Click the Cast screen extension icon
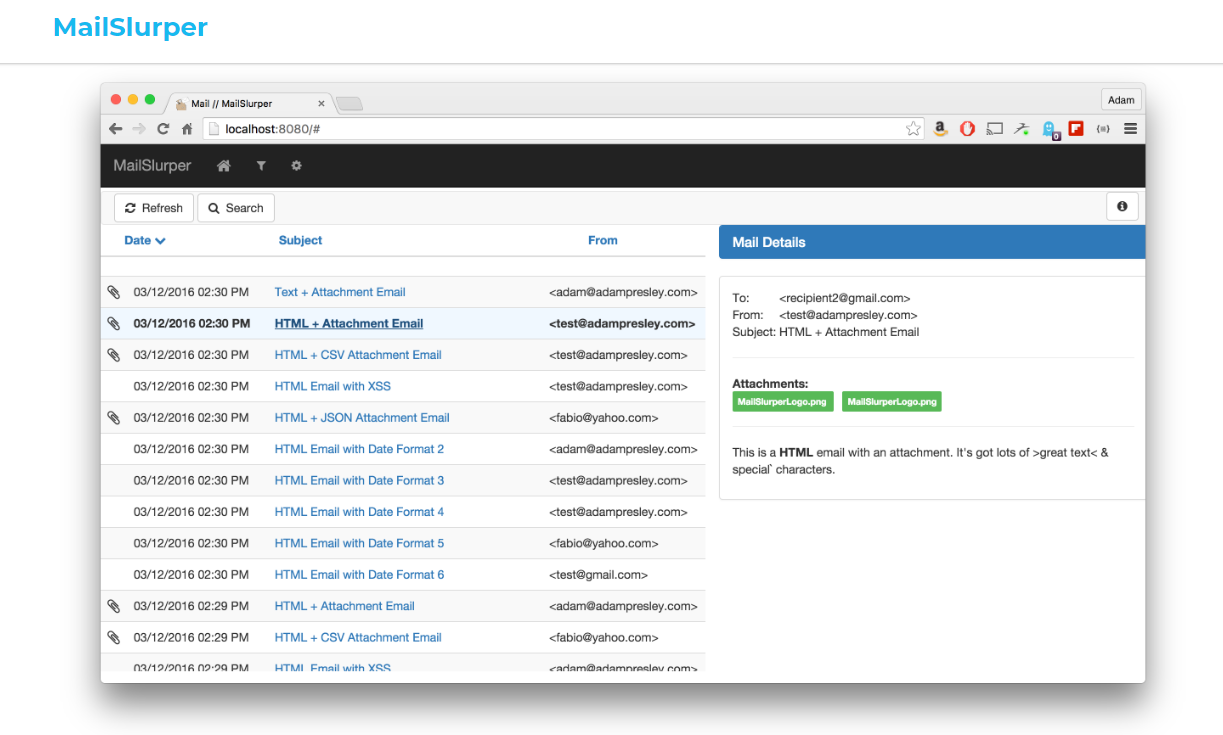This screenshot has height=735, width=1223. [994, 129]
